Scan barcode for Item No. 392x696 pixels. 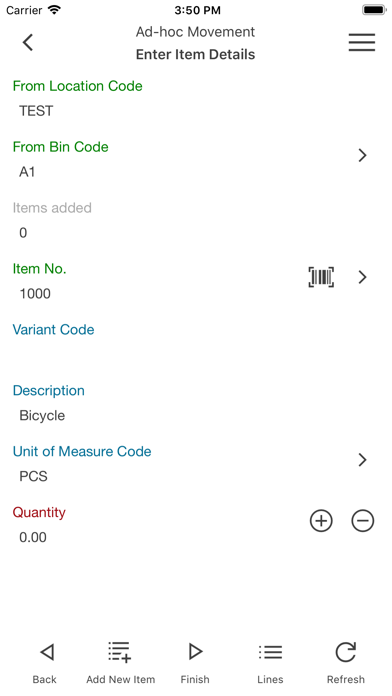click(321, 277)
